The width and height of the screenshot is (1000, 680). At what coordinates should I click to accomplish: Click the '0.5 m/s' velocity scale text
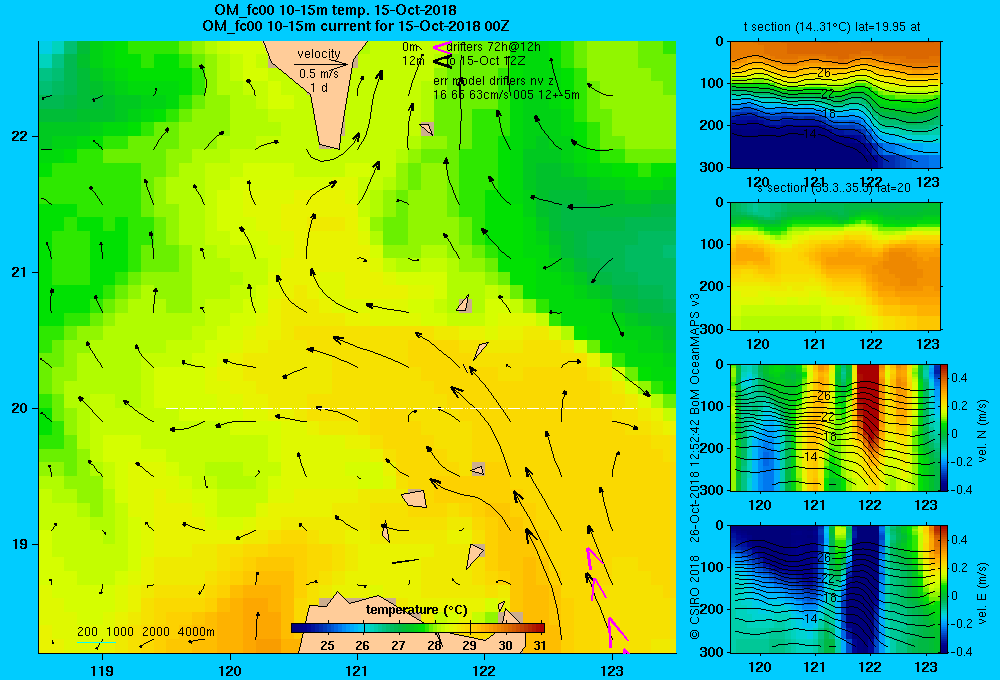pos(319,74)
